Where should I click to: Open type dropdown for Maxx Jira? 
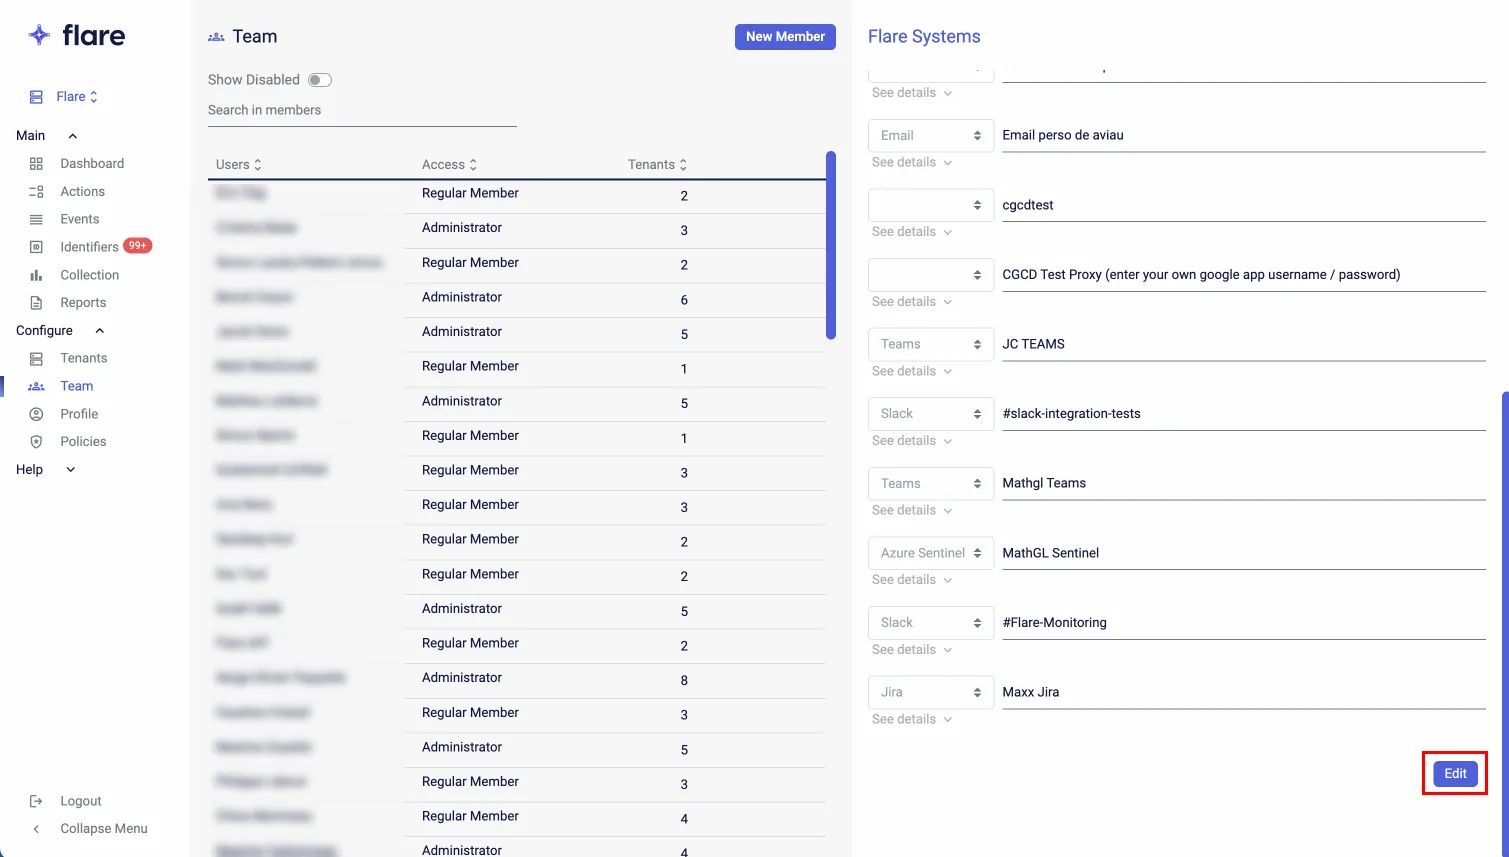point(931,692)
